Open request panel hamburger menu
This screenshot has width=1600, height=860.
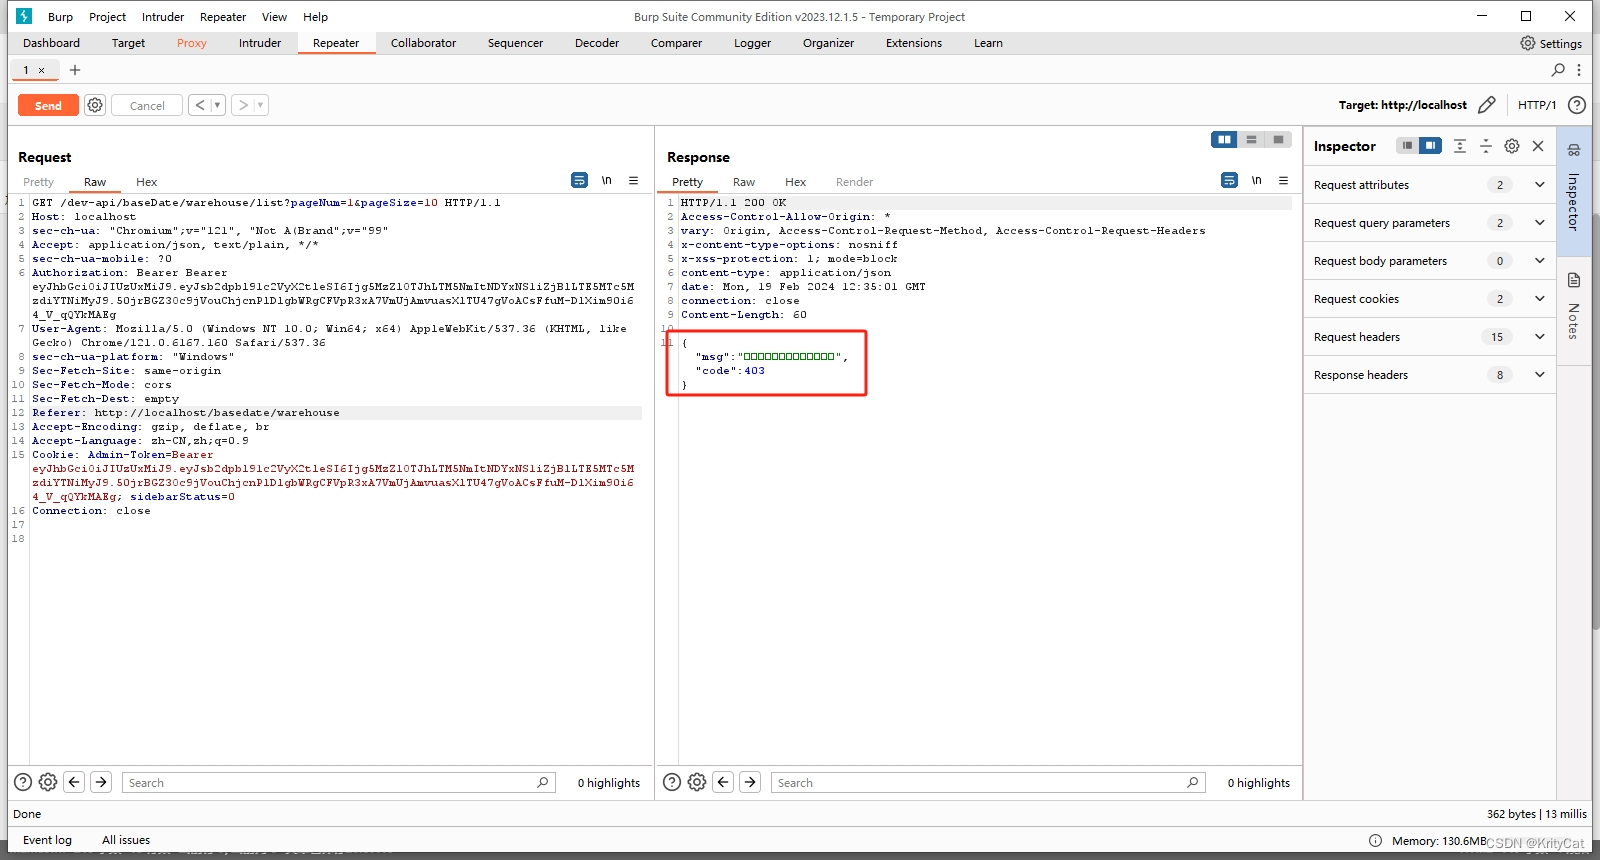pos(633,180)
